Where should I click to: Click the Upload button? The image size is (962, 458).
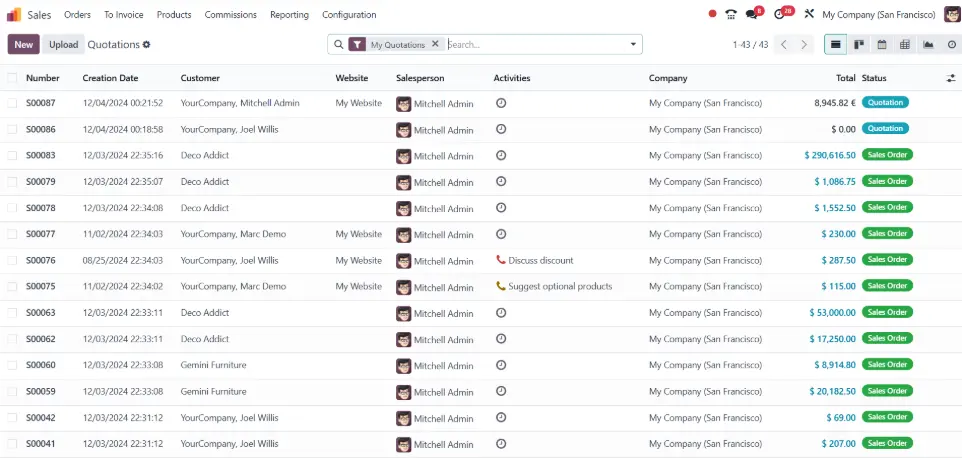tap(64, 44)
